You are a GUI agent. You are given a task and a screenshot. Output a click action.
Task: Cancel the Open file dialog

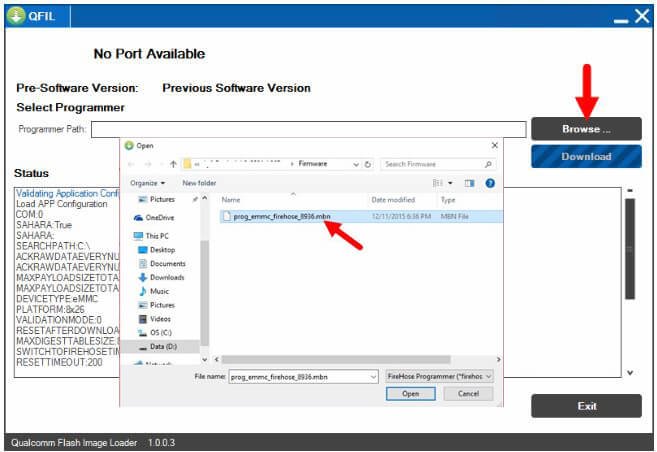click(x=468, y=393)
